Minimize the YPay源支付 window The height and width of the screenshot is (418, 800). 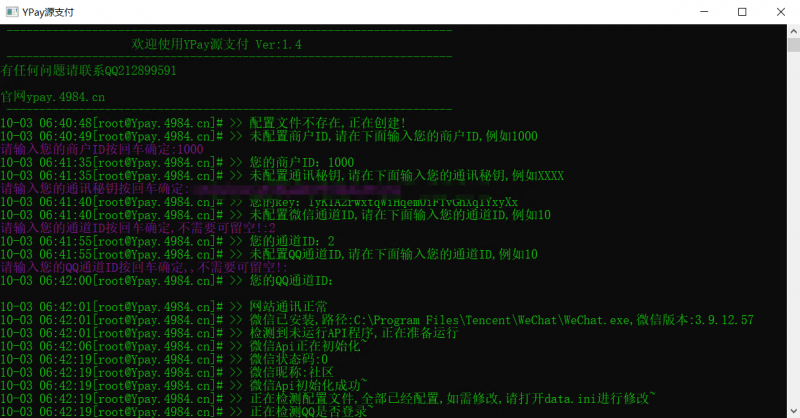704,12
